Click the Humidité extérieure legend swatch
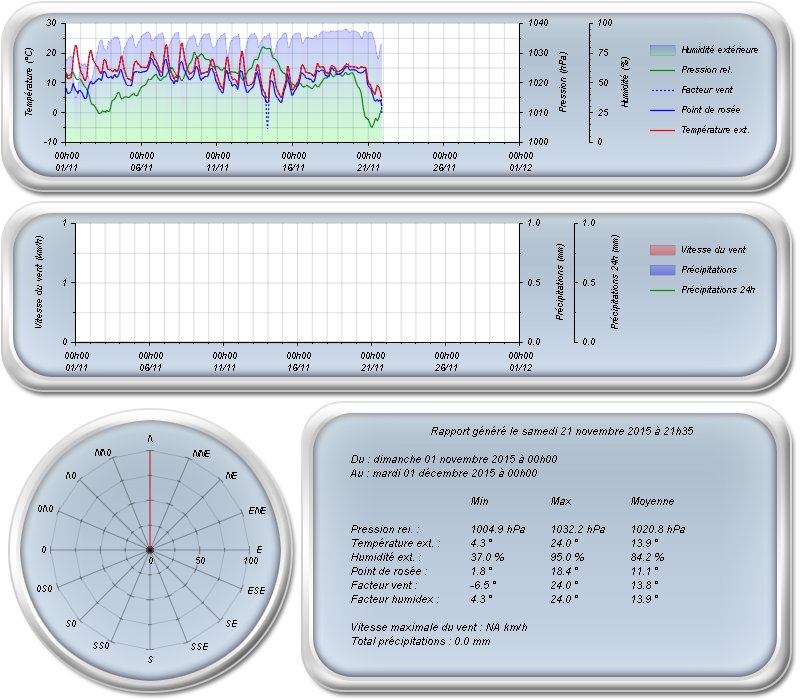 pos(662,50)
